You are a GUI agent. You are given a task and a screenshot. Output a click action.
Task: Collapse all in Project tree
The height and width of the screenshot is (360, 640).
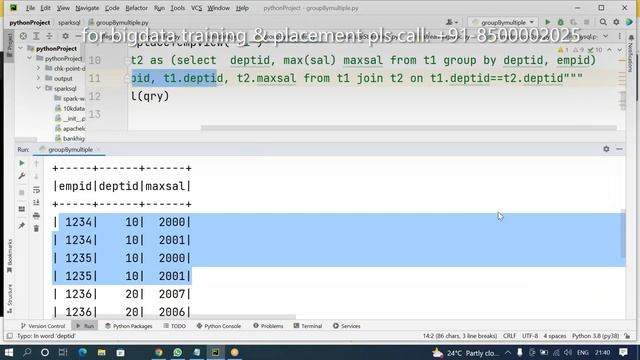pyautogui.click(x=49, y=36)
